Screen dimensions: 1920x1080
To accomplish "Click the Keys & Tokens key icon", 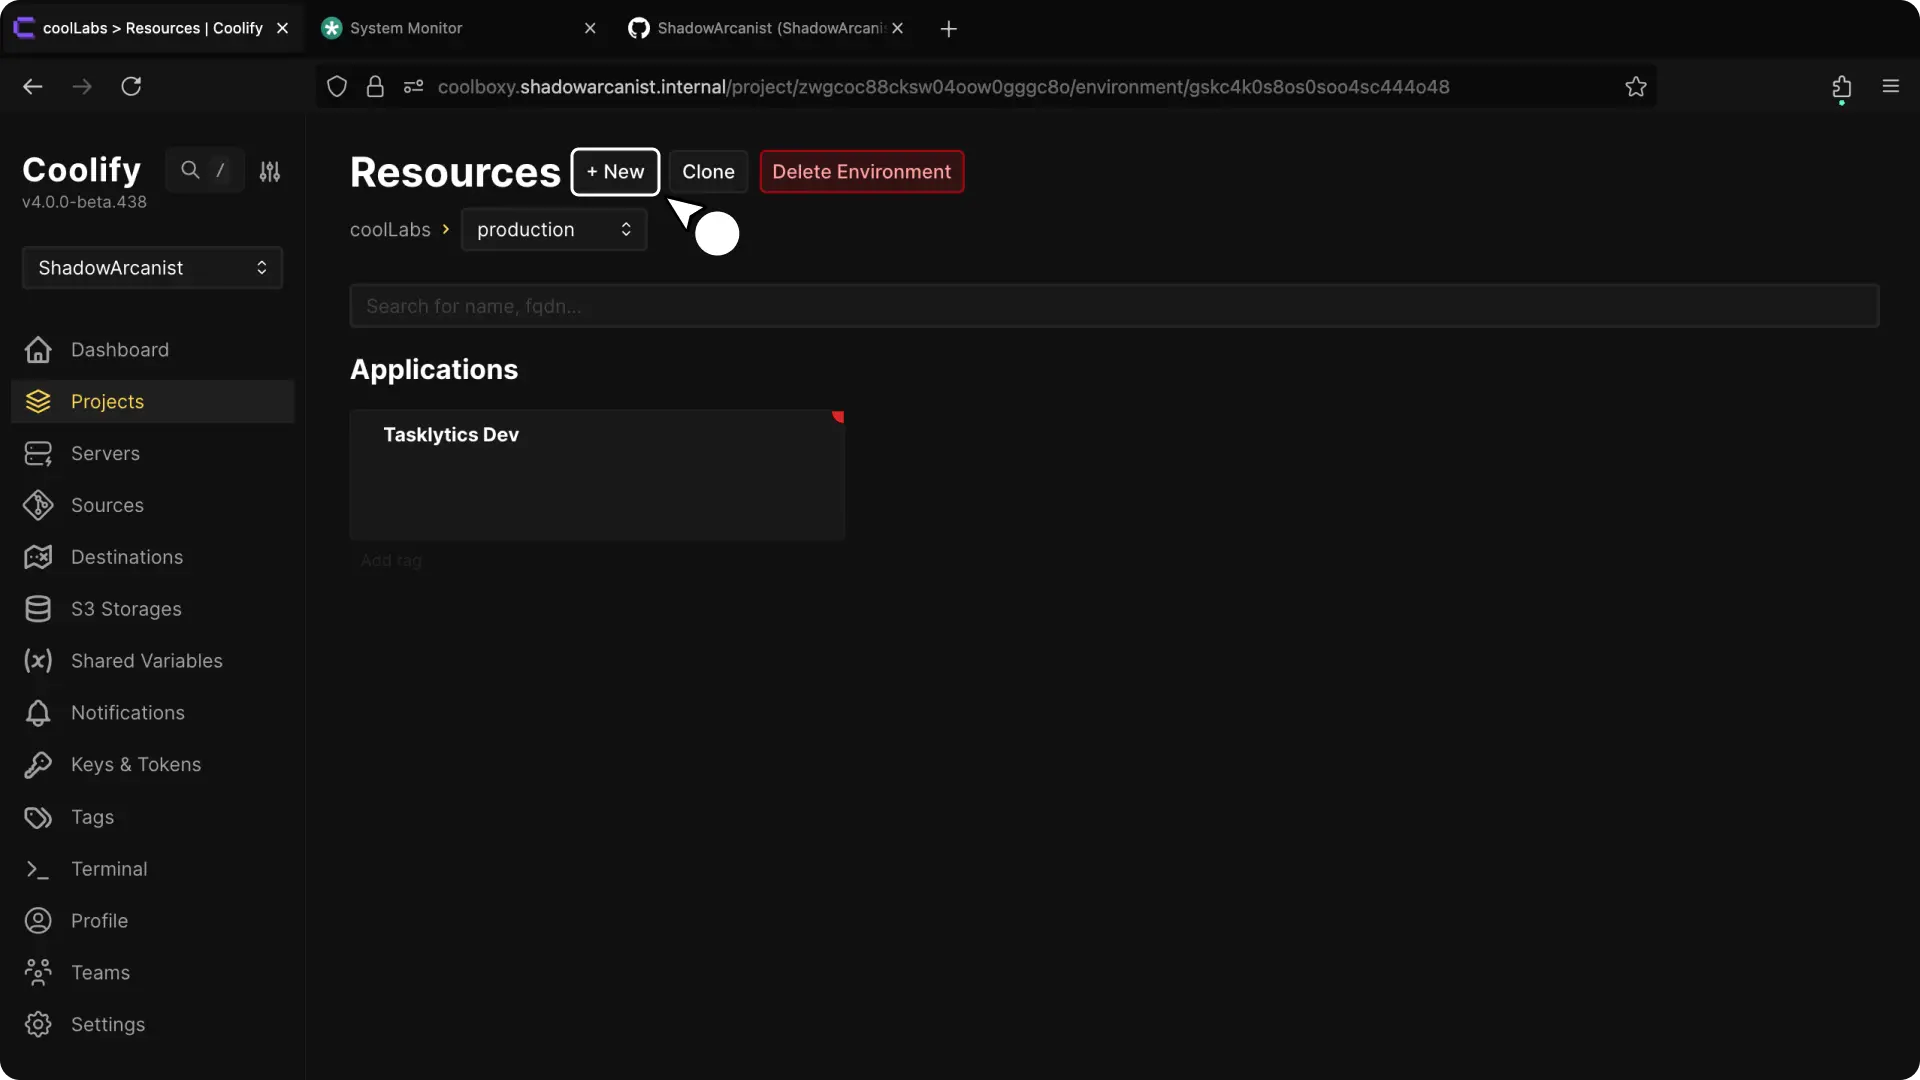I will (38, 765).
